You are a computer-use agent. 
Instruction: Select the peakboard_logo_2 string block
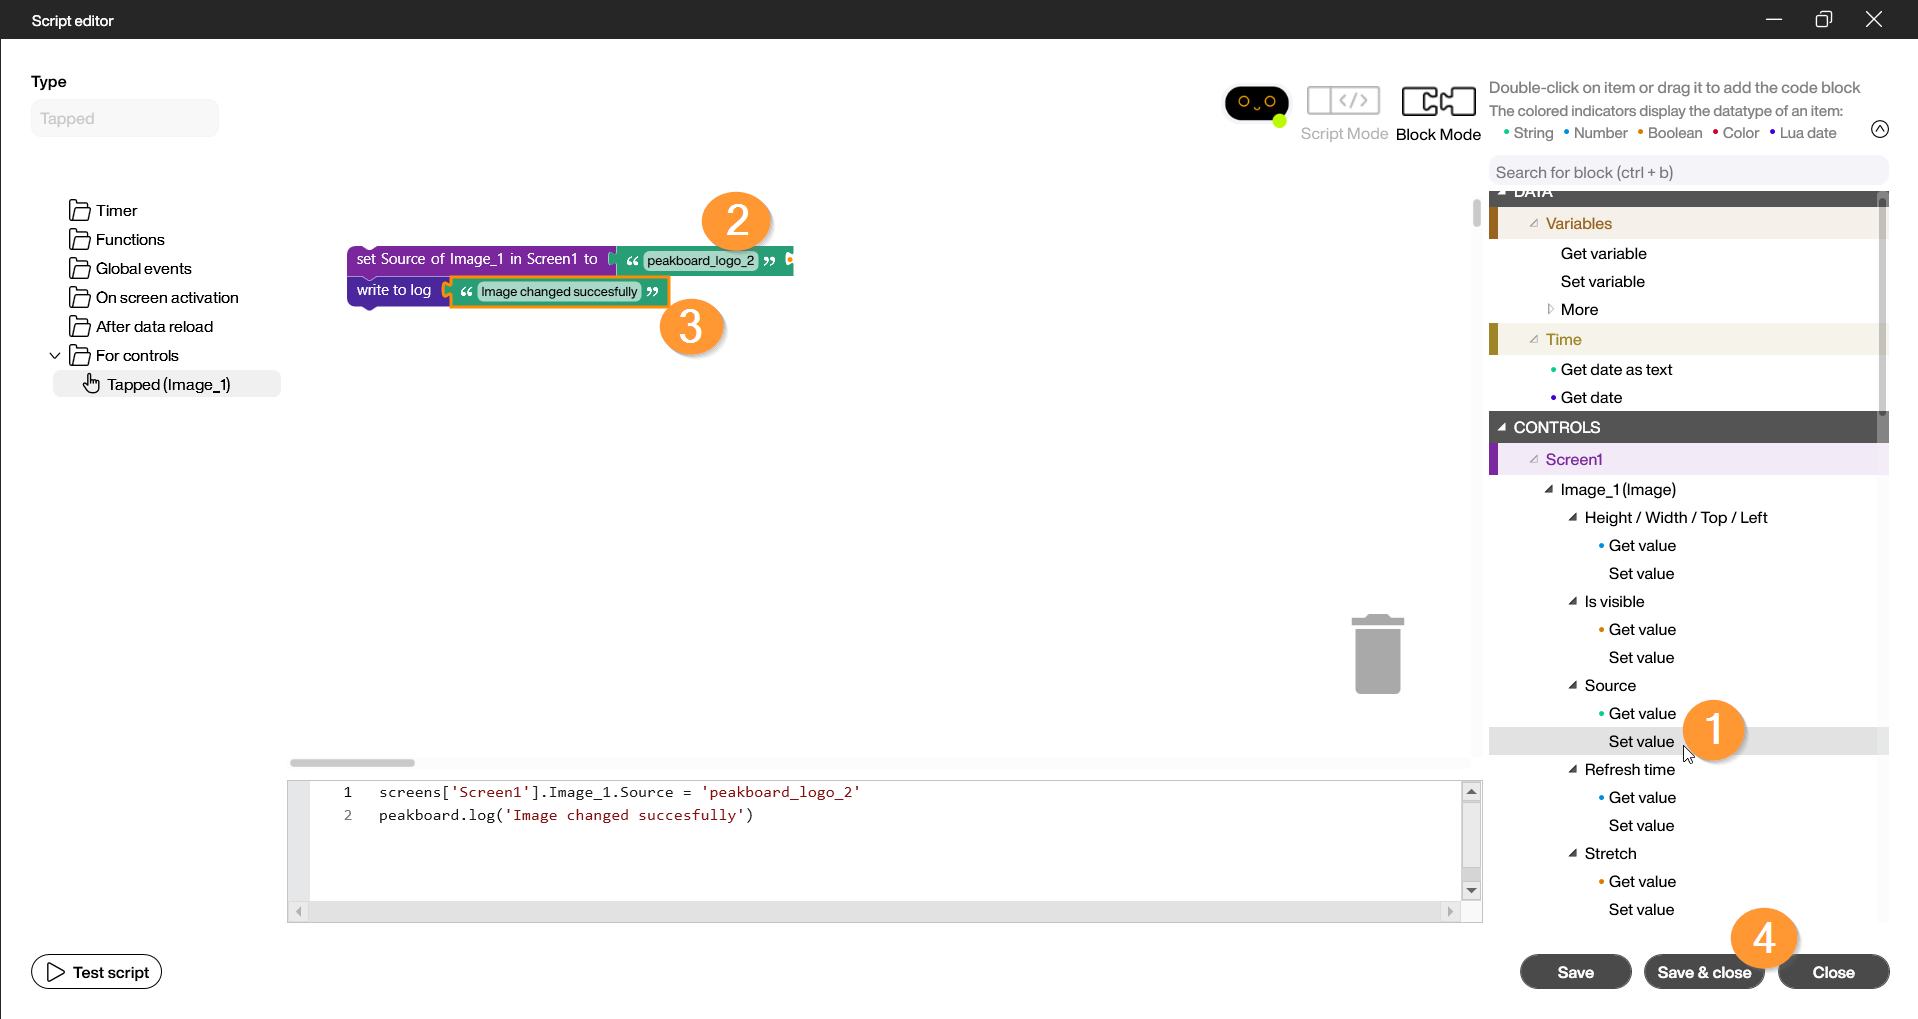[x=700, y=261]
